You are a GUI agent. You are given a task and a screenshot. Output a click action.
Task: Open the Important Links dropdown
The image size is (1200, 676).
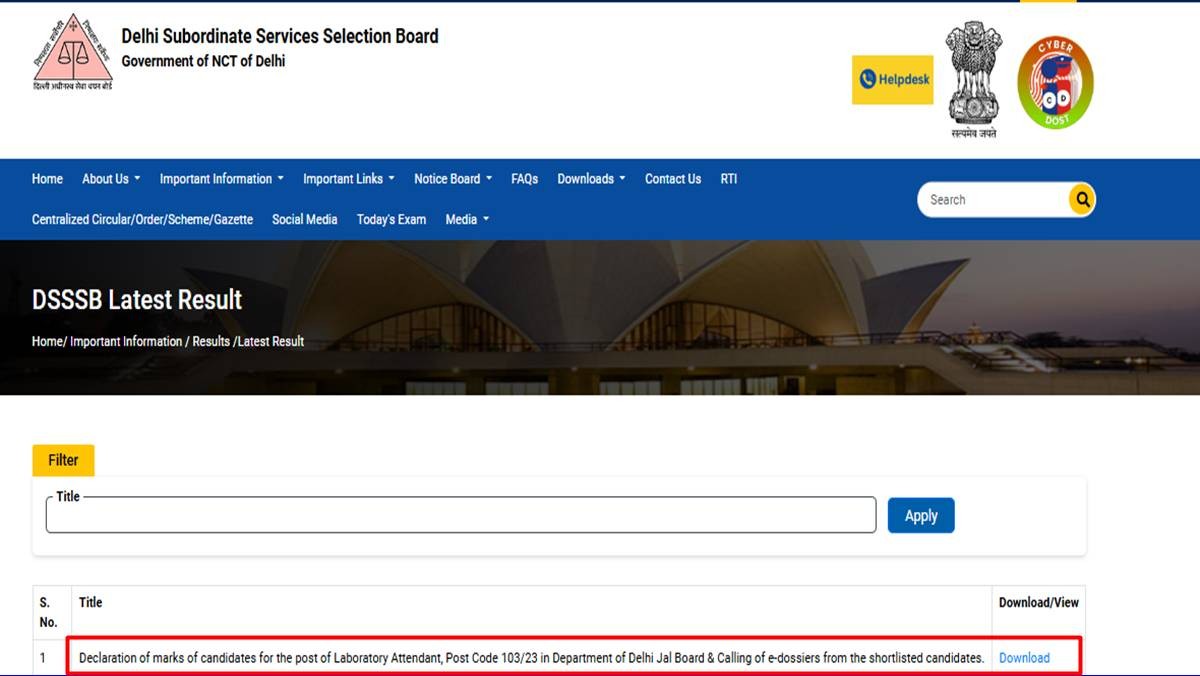coord(348,179)
